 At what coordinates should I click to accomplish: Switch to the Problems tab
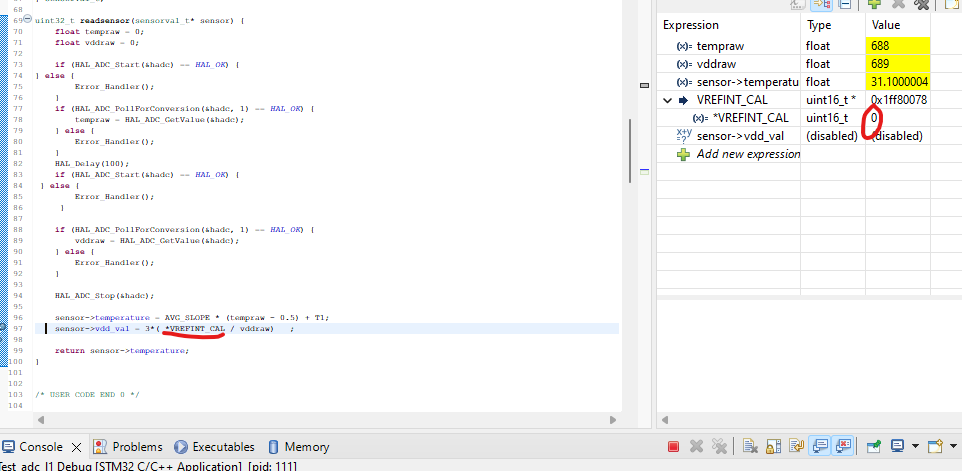tap(129, 446)
